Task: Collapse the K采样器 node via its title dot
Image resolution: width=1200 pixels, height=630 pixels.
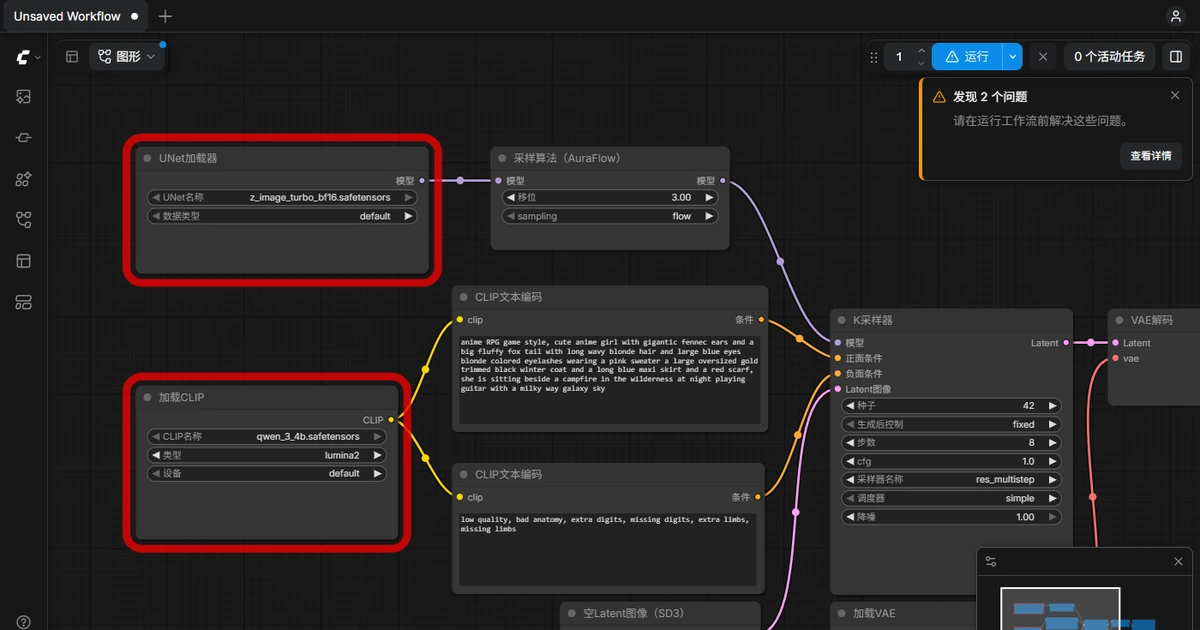Action: tap(842, 320)
